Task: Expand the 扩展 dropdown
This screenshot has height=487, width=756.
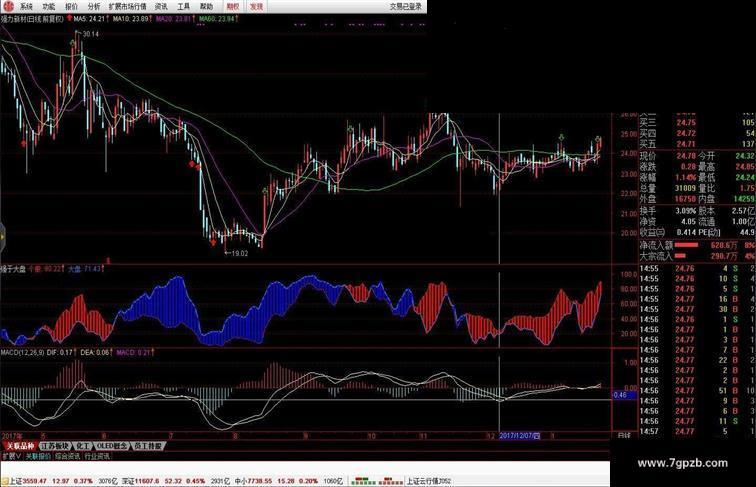Action: click(x=12, y=456)
